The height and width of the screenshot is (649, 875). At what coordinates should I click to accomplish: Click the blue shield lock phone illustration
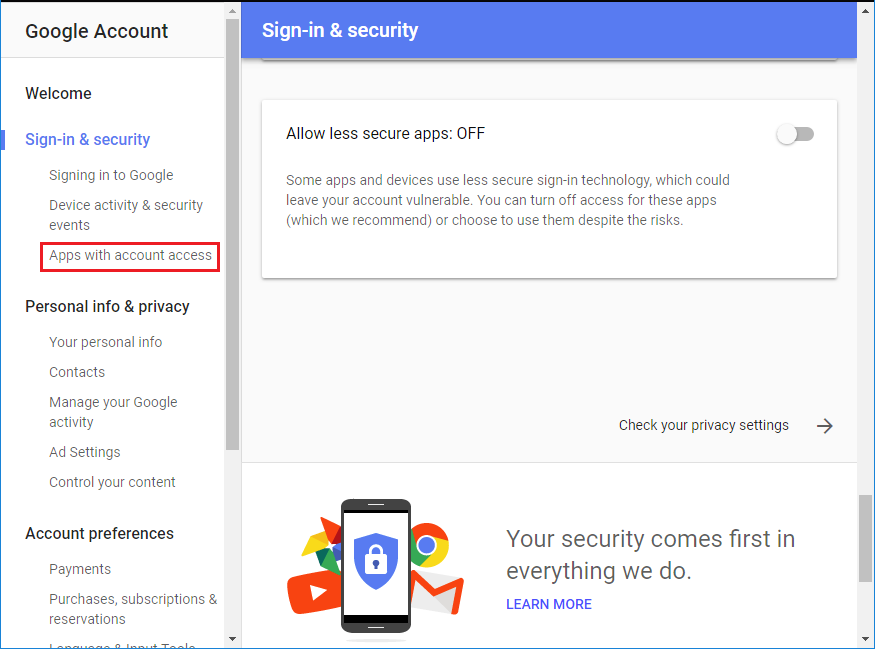pyautogui.click(x=376, y=566)
